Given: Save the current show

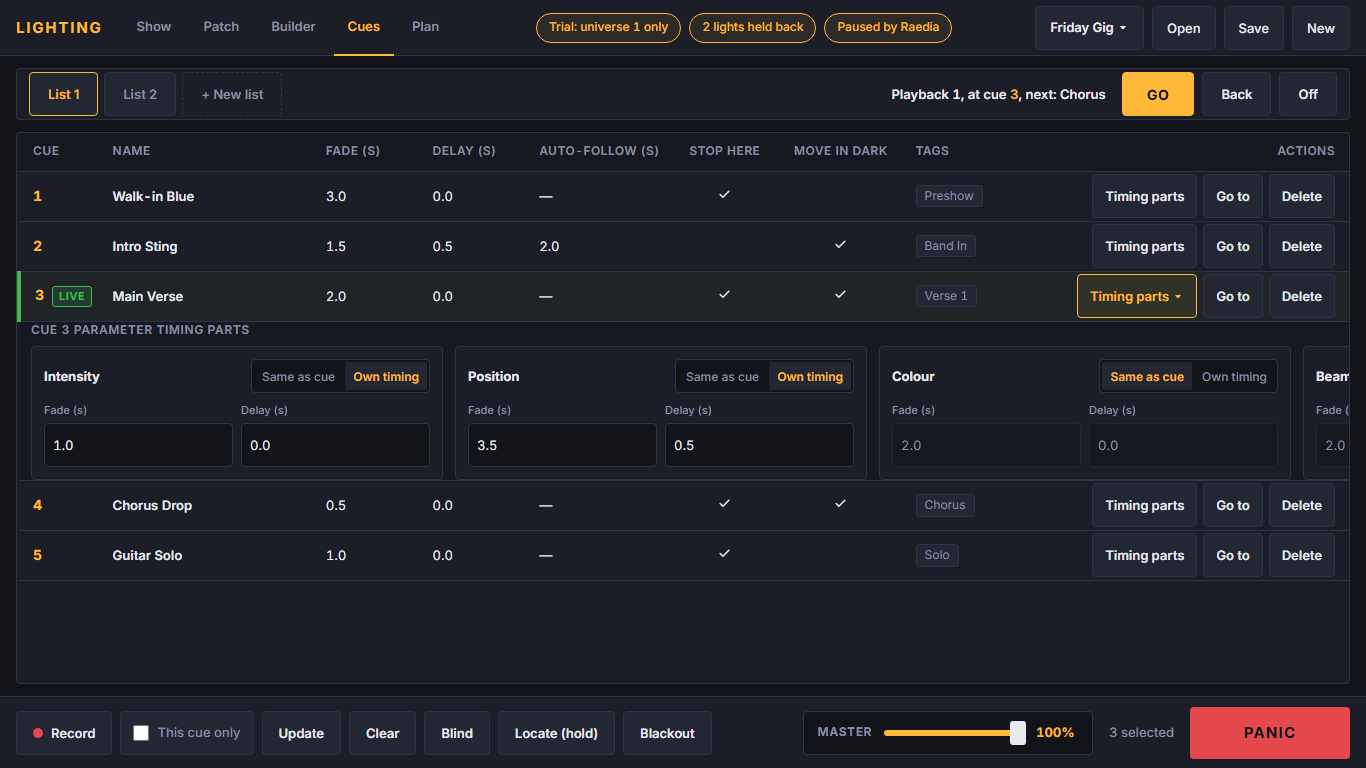Looking at the screenshot, I should point(1253,28).
